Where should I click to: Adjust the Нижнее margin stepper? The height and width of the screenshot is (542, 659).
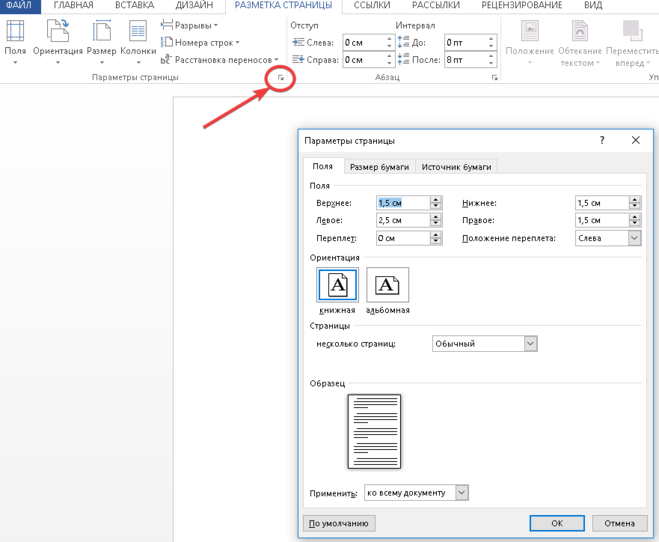[x=635, y=203]
